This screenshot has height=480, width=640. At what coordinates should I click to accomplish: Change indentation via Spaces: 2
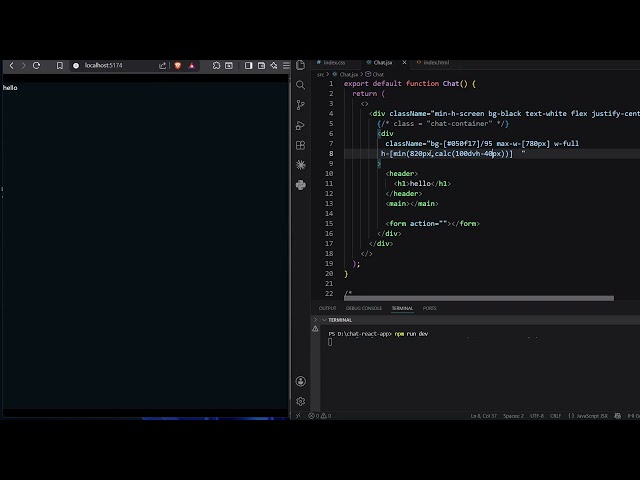(x=513, y=416)
